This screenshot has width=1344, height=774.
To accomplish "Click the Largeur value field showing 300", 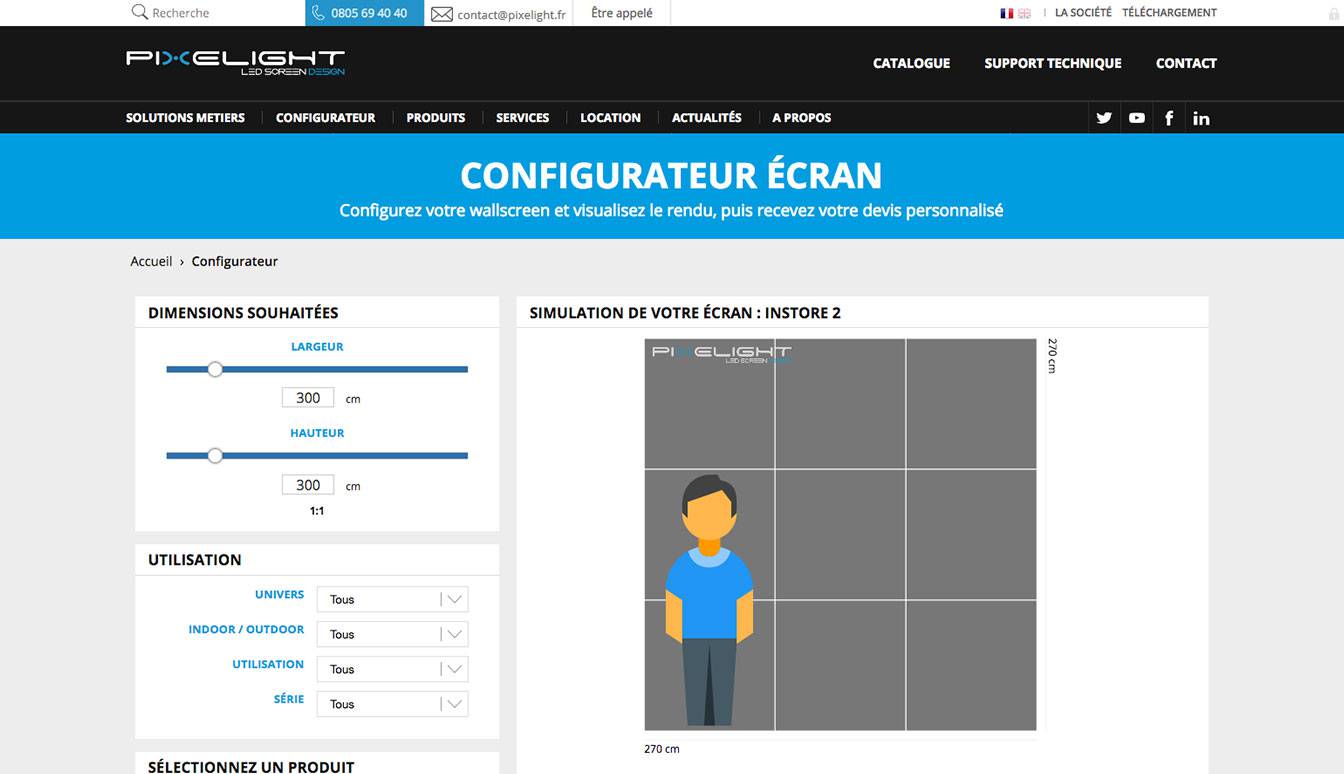I will pyautogui.click(x=308, y=398).
